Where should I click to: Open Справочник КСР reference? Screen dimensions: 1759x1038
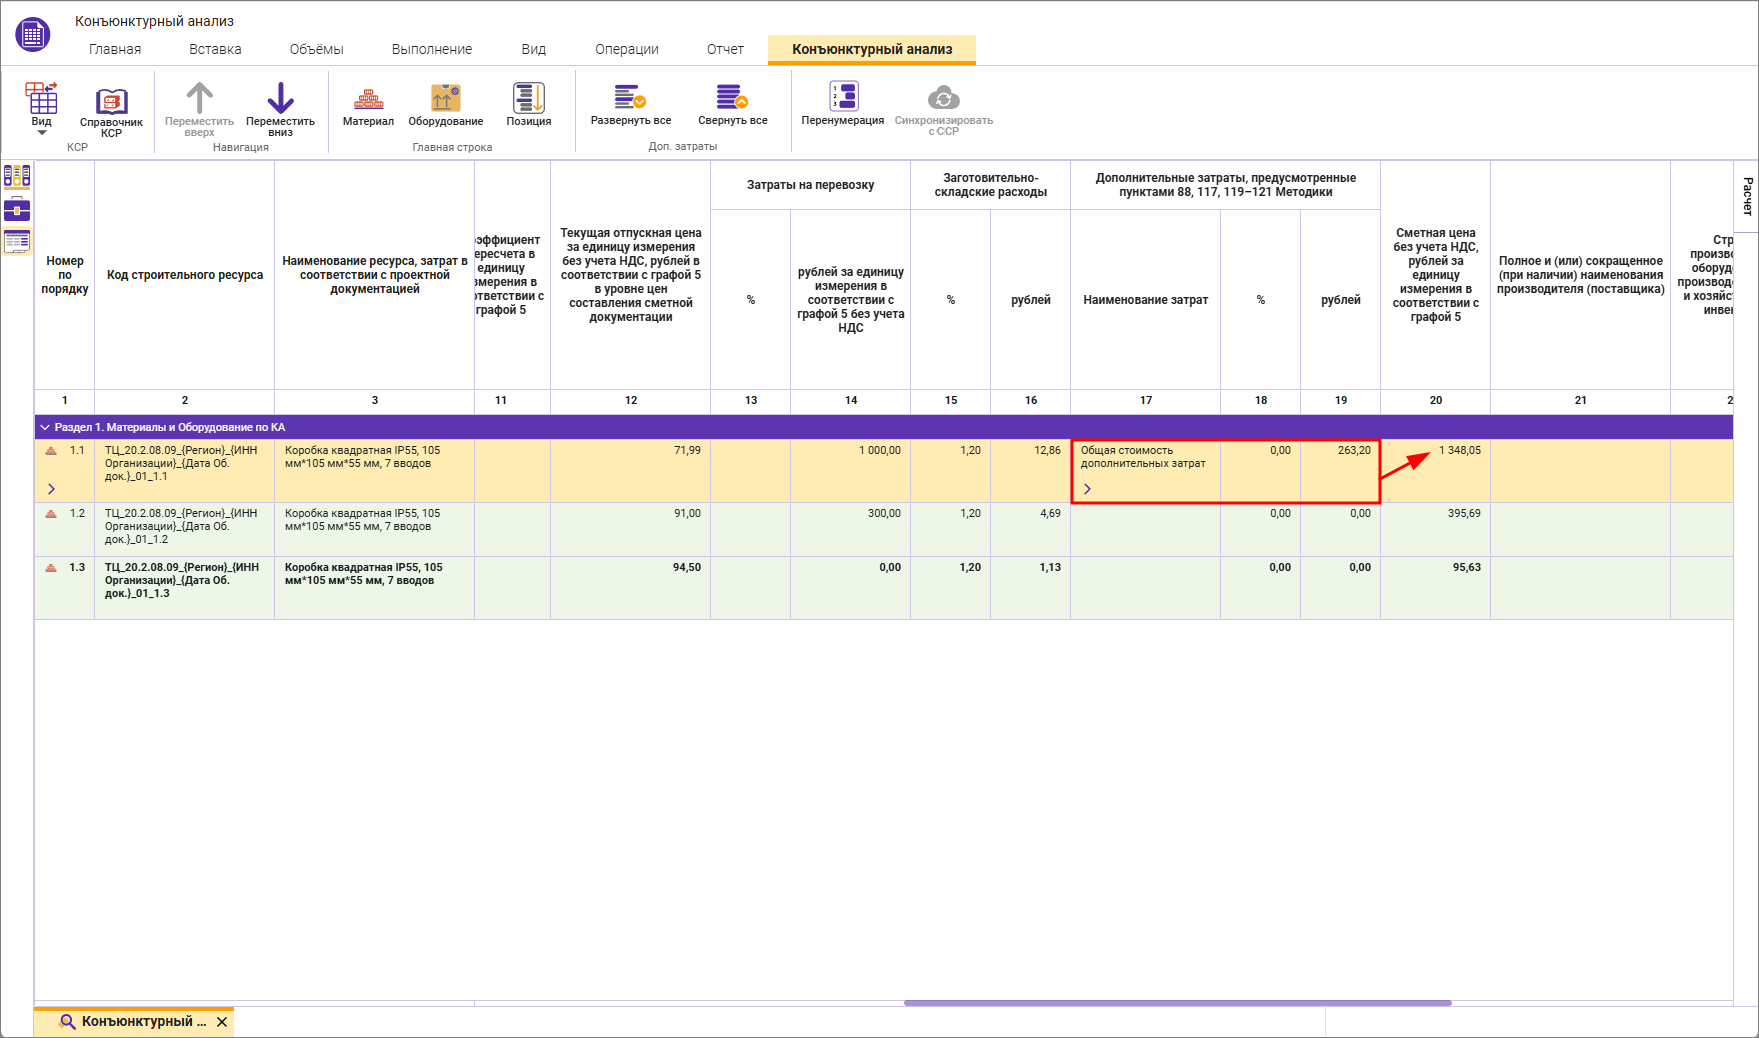111,110
